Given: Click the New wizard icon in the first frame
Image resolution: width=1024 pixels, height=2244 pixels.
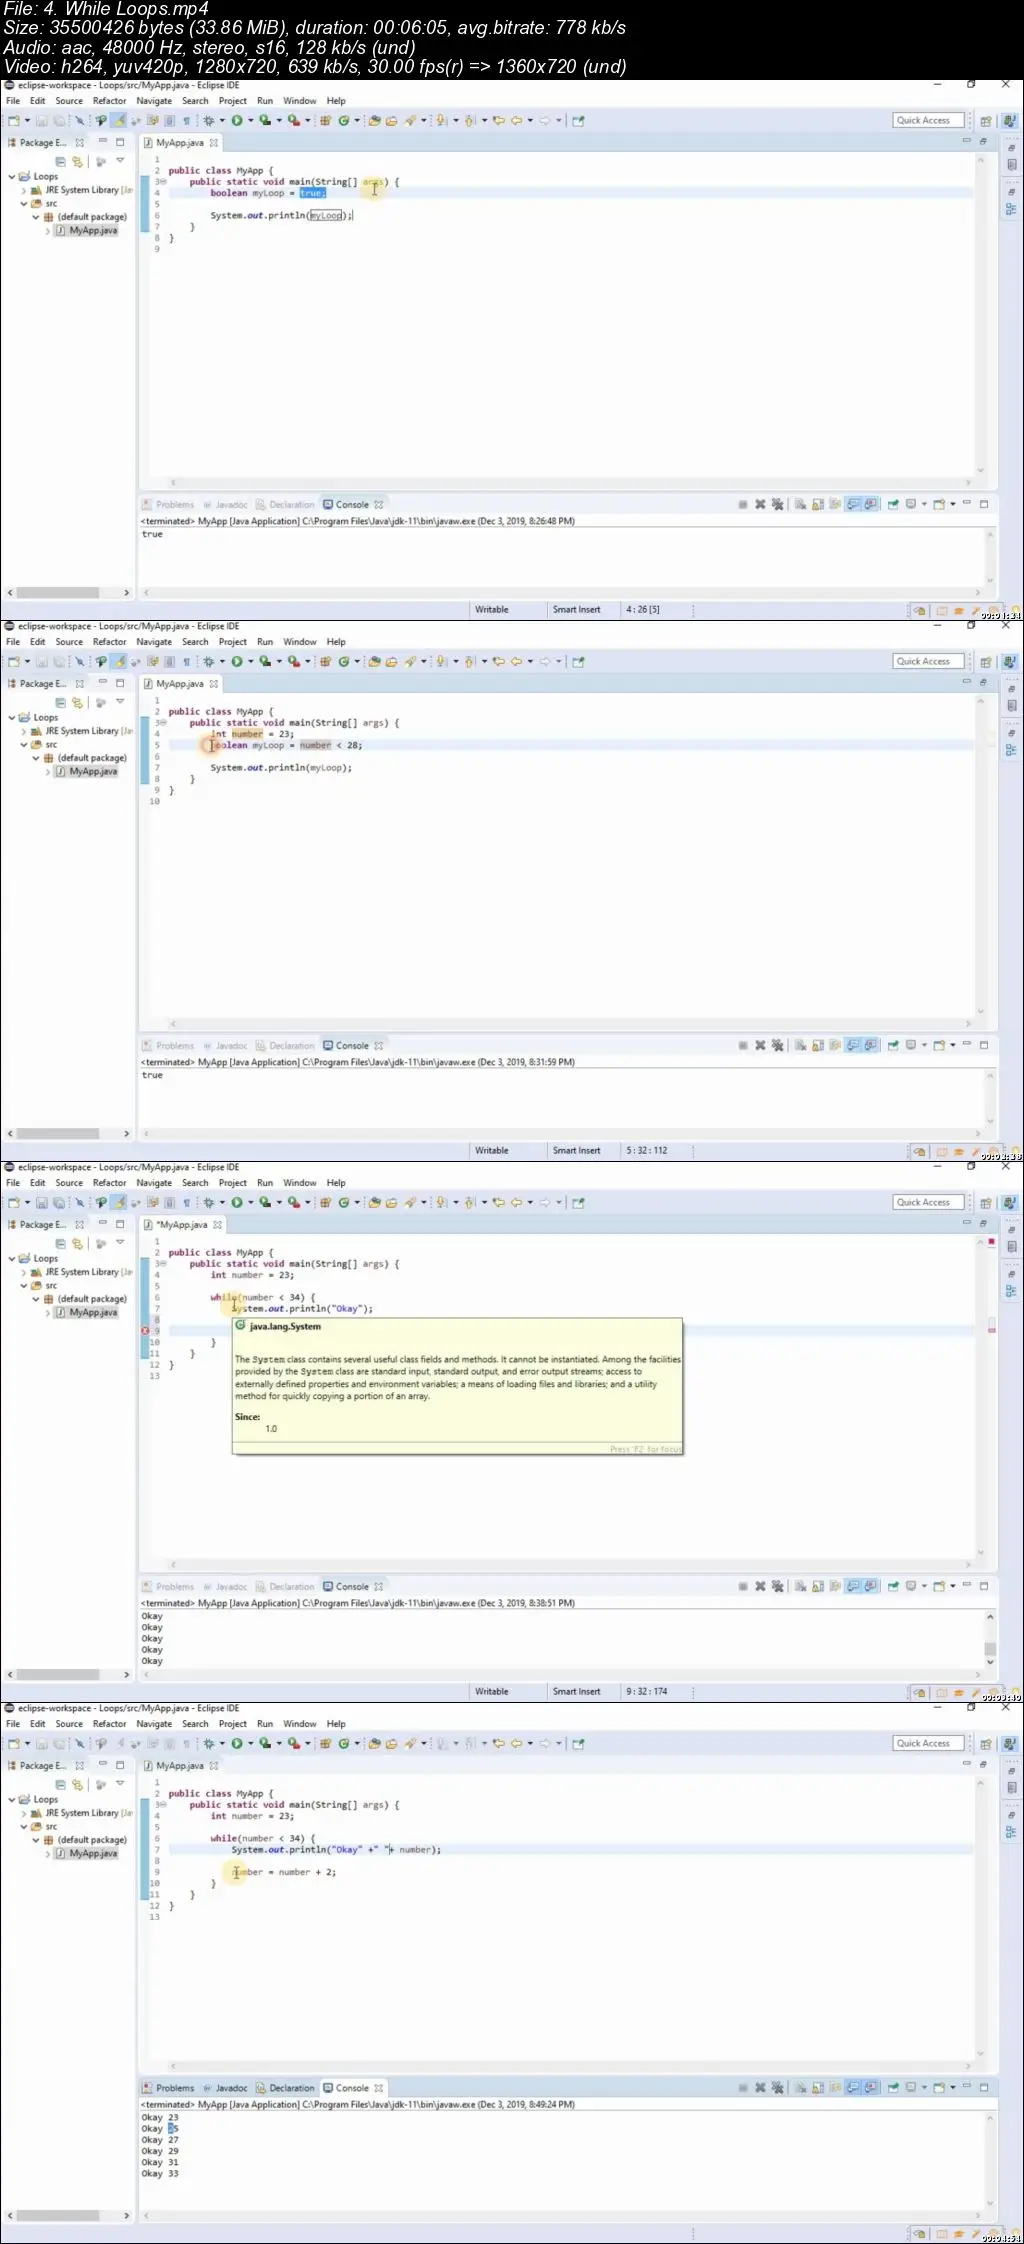Looking at the screenshot, I should click(x=13, y=120).
